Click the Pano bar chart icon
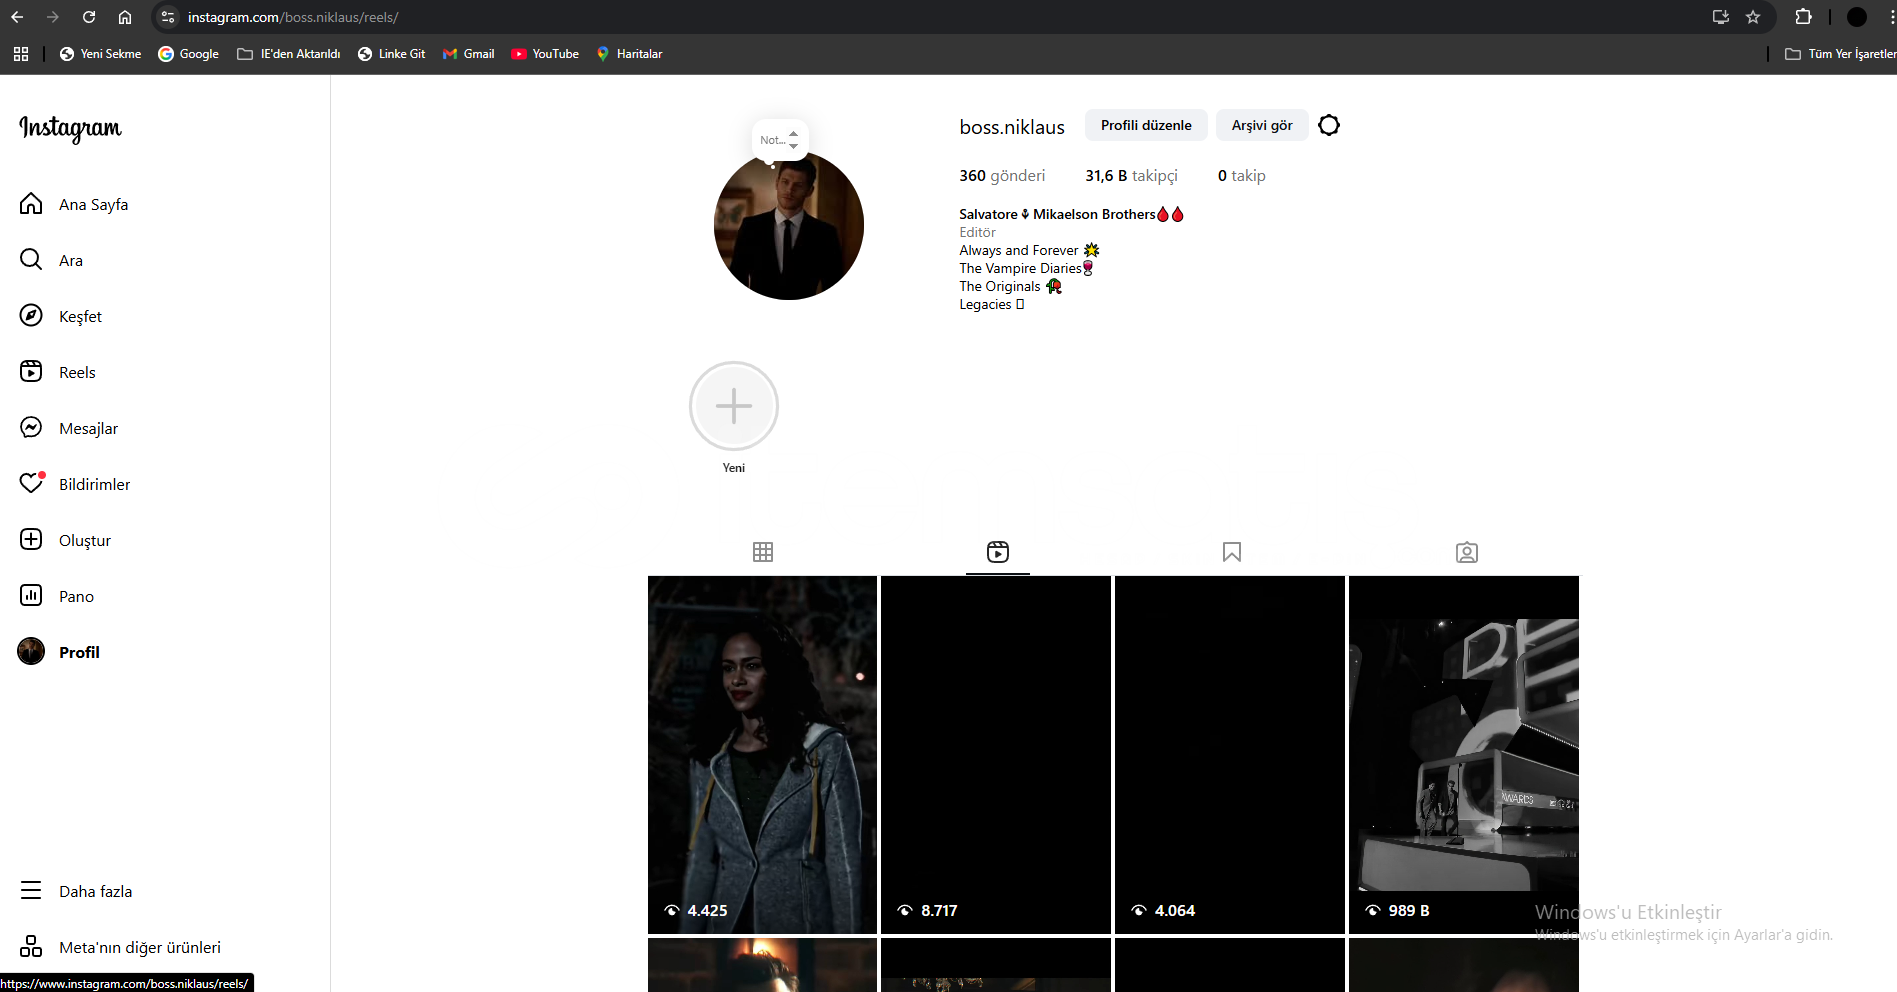The width and height of the screenshot is (1897, 992). [31, 595]
